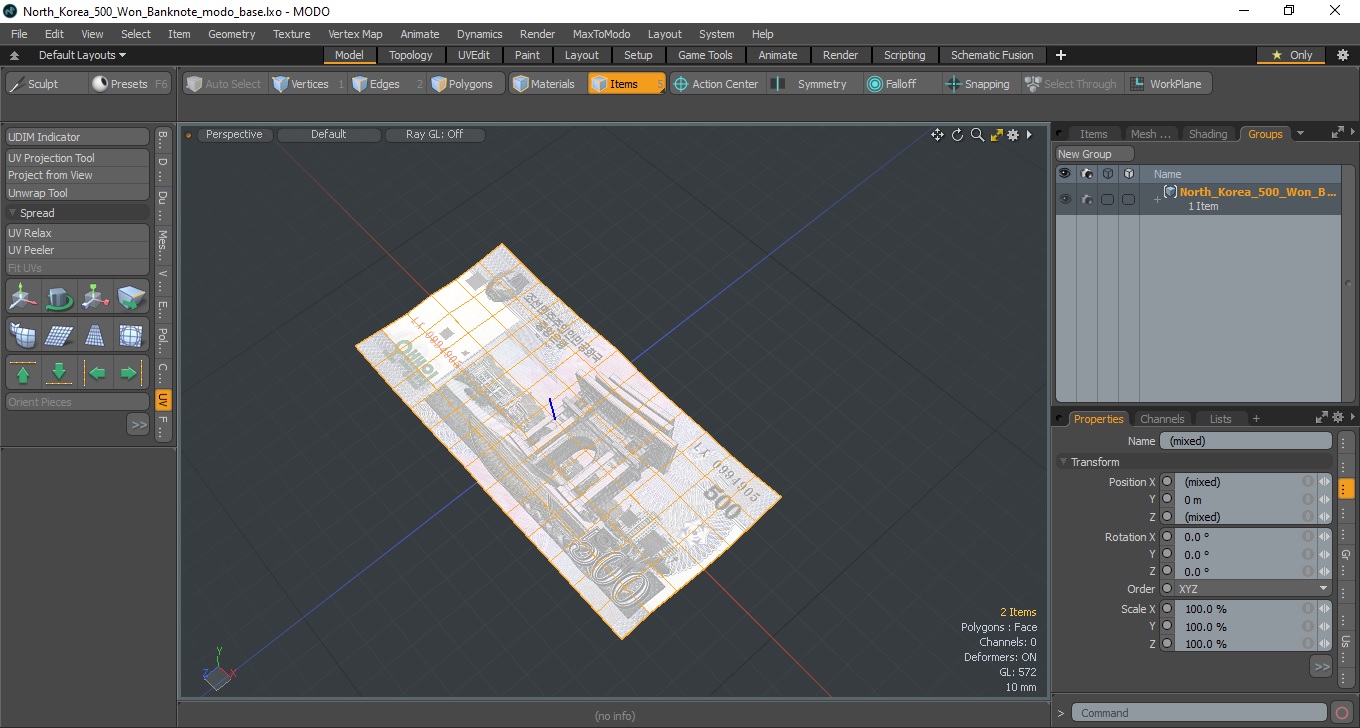Toggle the Rotation X channel keyframe dot
The width and height of the screenshot is (1360, 728).
[1167, 537]
